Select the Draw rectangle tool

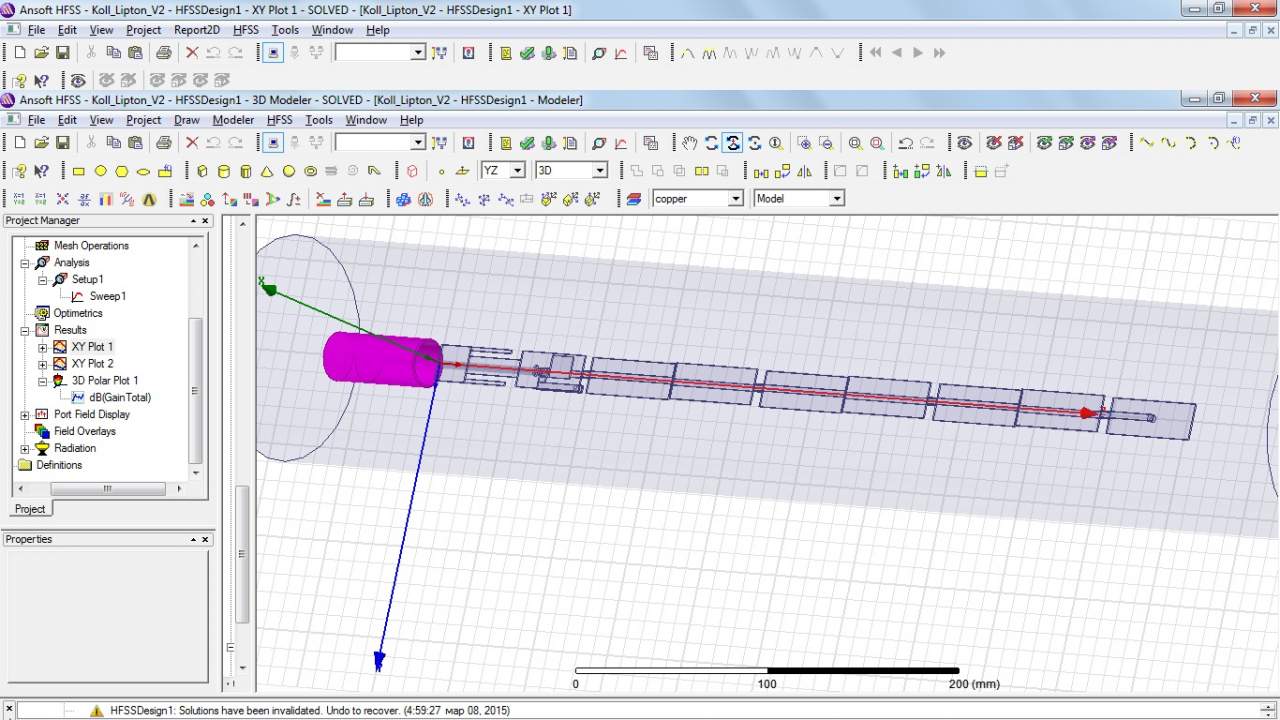(x=78, y=171)
